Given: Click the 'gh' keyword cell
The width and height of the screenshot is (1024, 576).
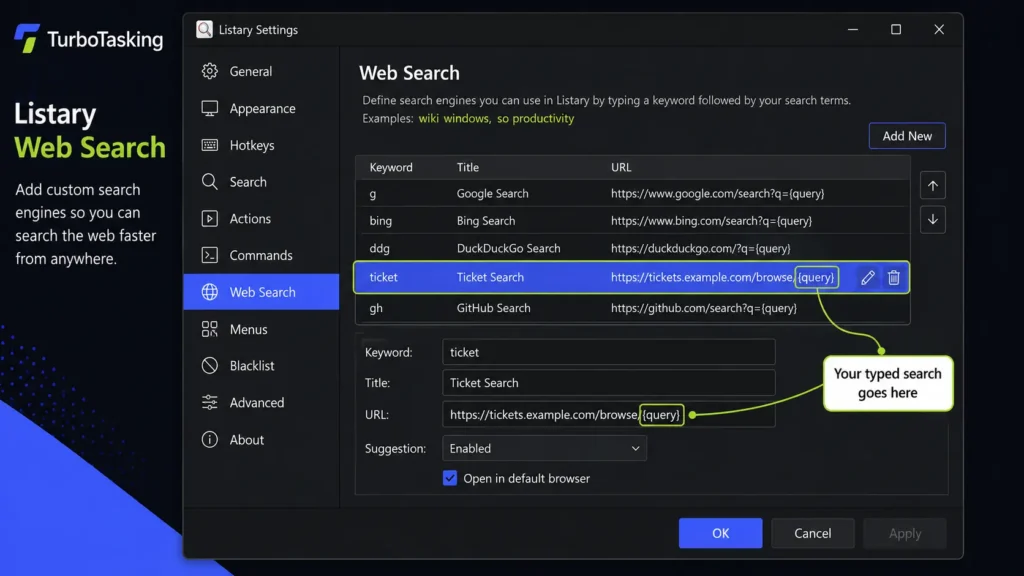Looking at the screenshot, I should coord(376,308).
